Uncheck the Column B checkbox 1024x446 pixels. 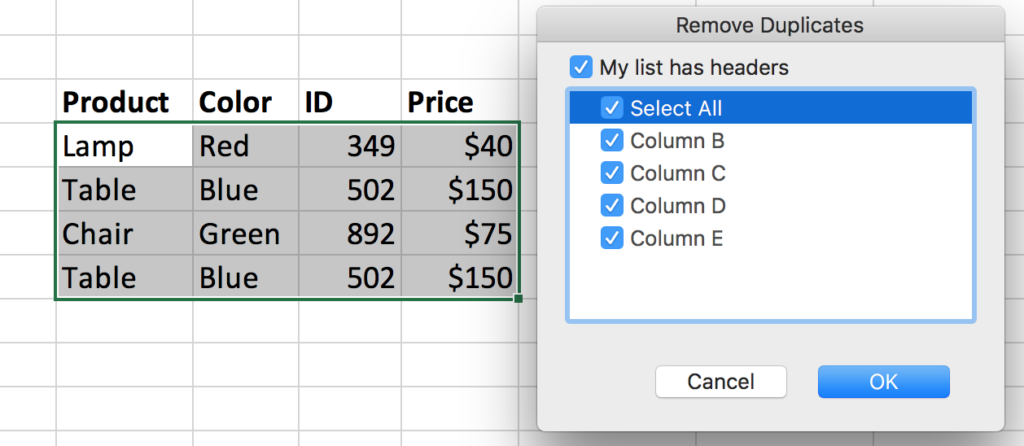click(x=612, y=141)
